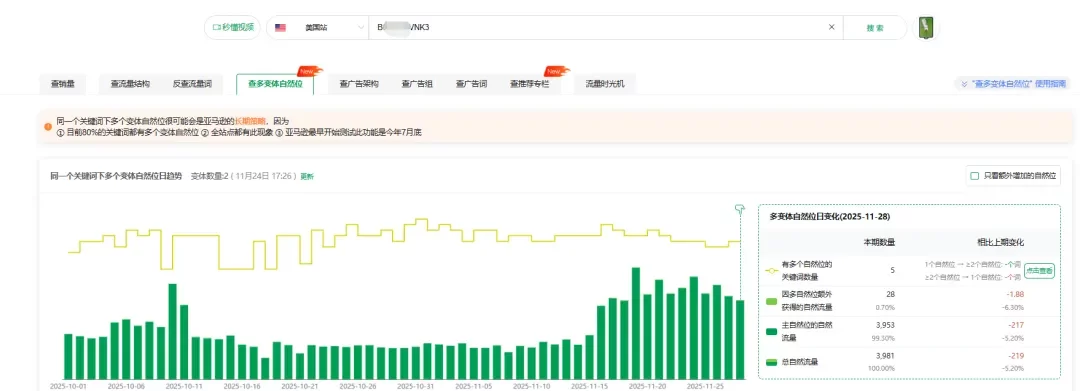Click the striped green swatch for 总自然流量
This screenshot has width=1080, height=391.
pos(771,362)
